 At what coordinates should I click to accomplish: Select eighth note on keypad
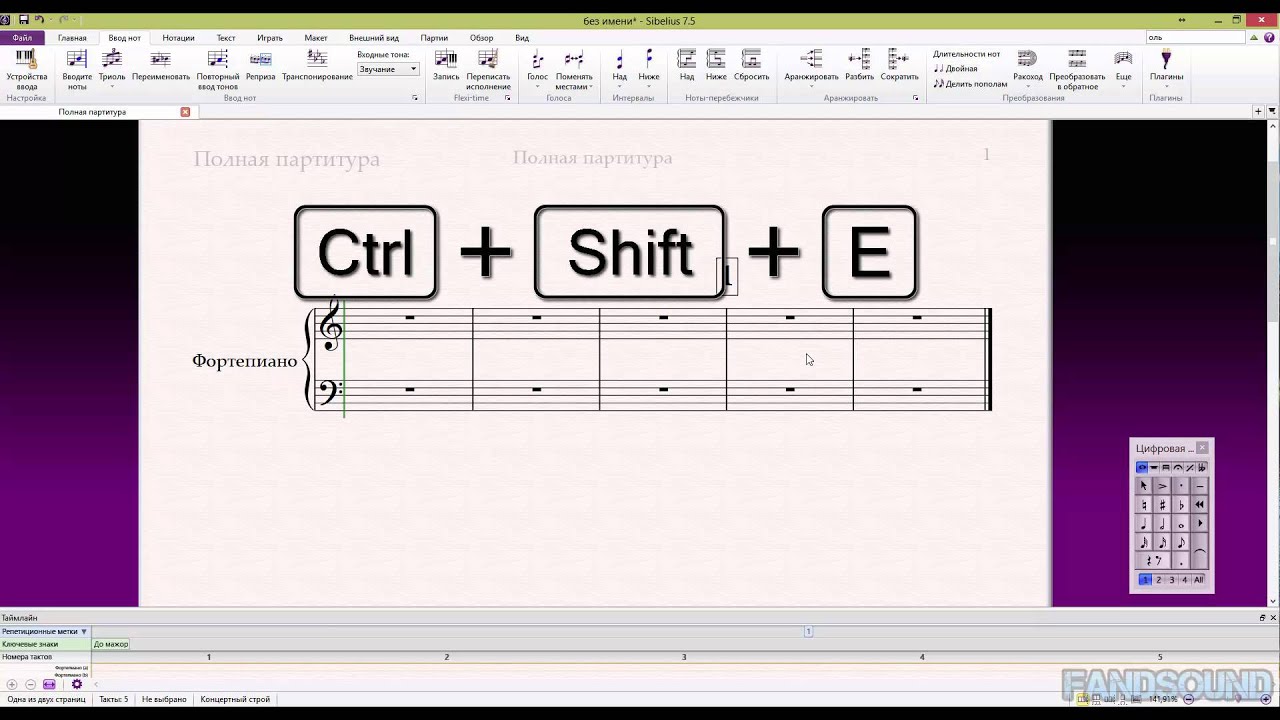coord(1181,542)
